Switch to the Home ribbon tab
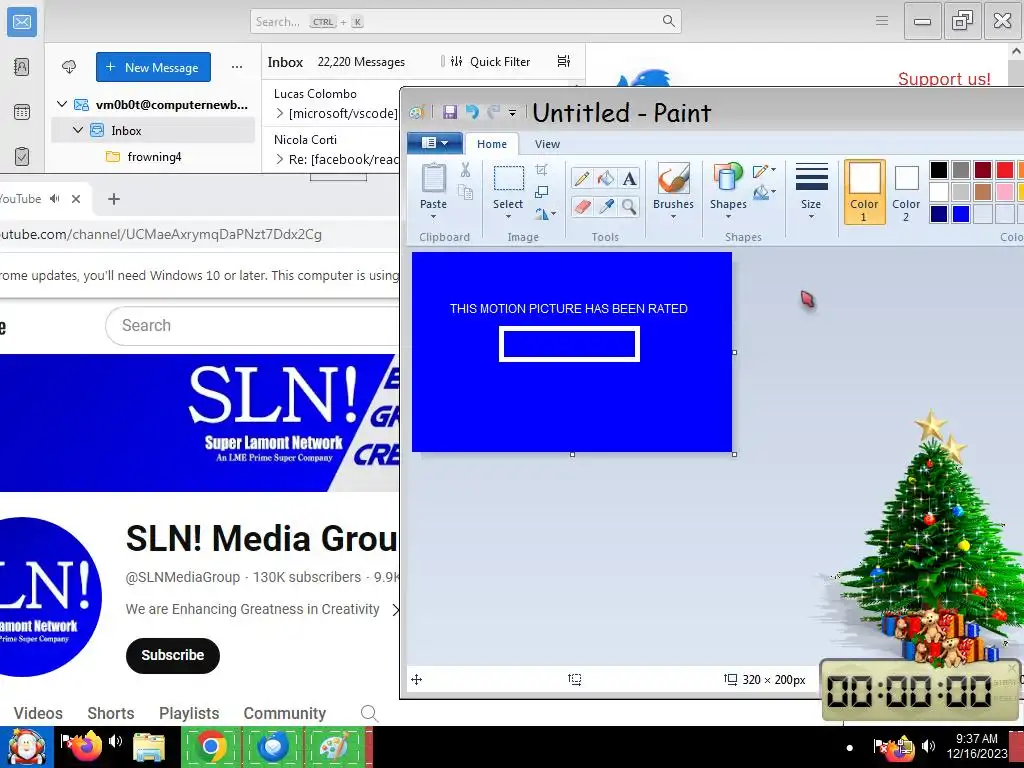 coord(492,144)
